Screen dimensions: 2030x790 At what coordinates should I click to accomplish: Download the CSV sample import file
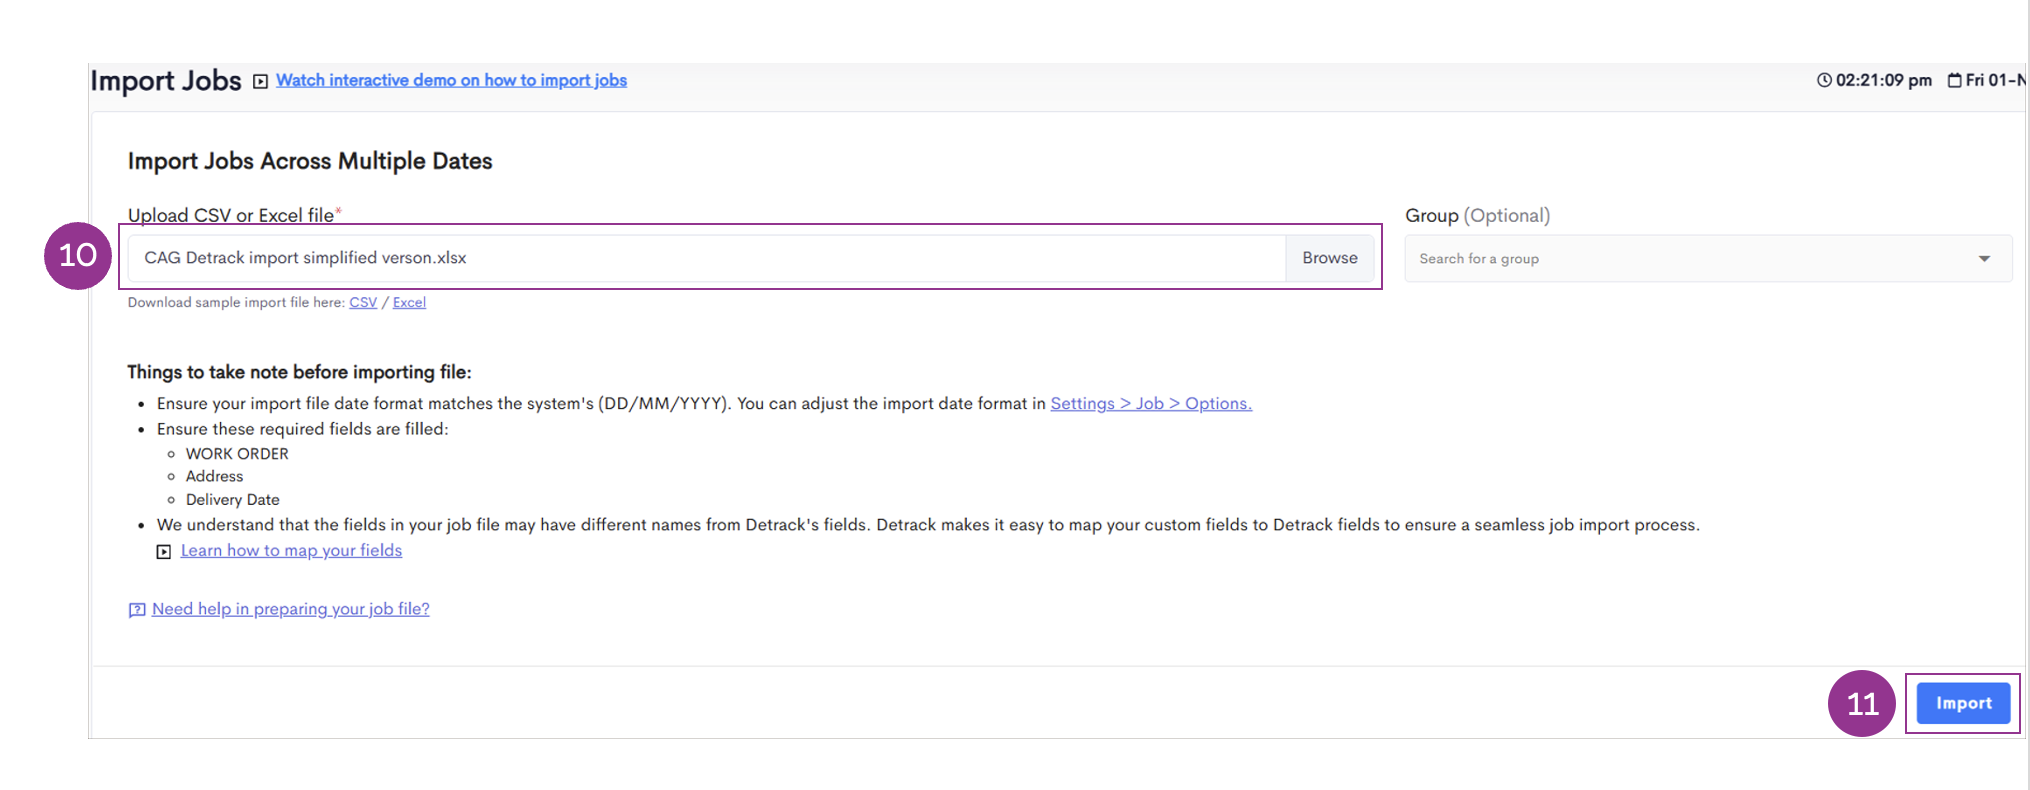click(363, 302)
